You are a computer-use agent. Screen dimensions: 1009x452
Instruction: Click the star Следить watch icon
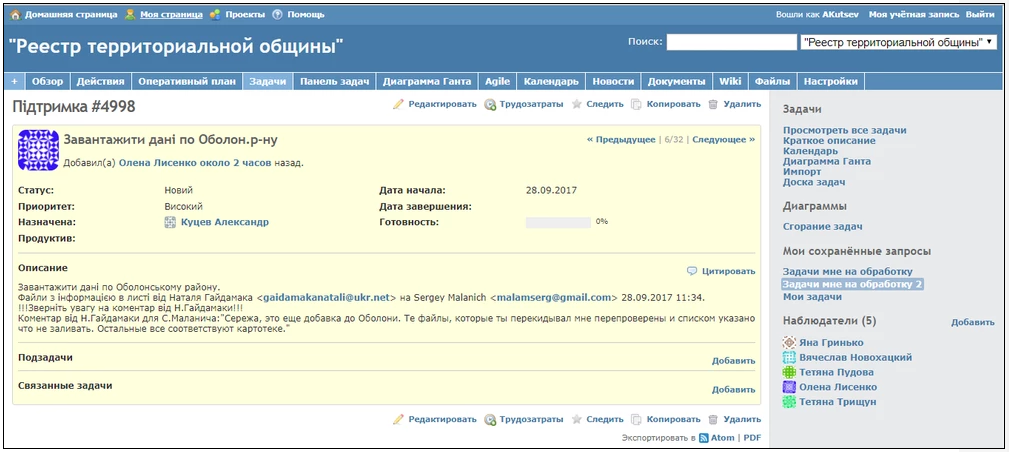[x=577, y=104]
